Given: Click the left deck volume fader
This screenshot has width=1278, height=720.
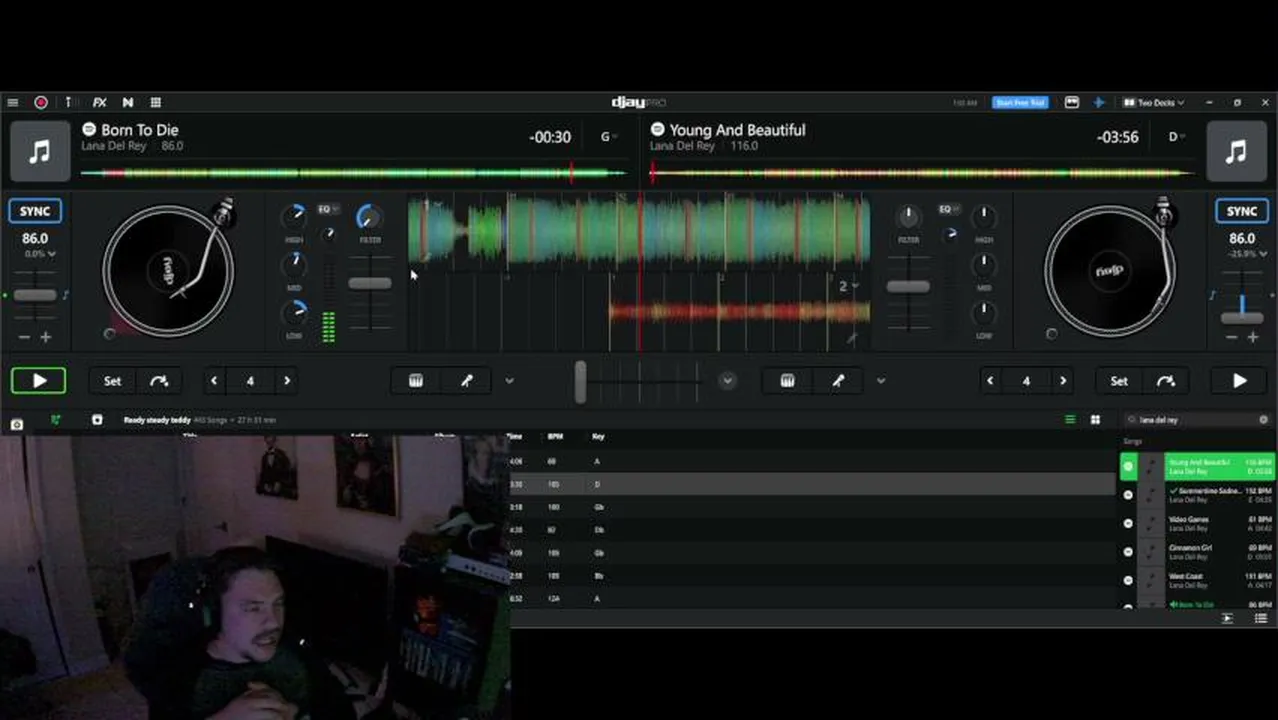Looking at the screenshot, I should (370, 284).
